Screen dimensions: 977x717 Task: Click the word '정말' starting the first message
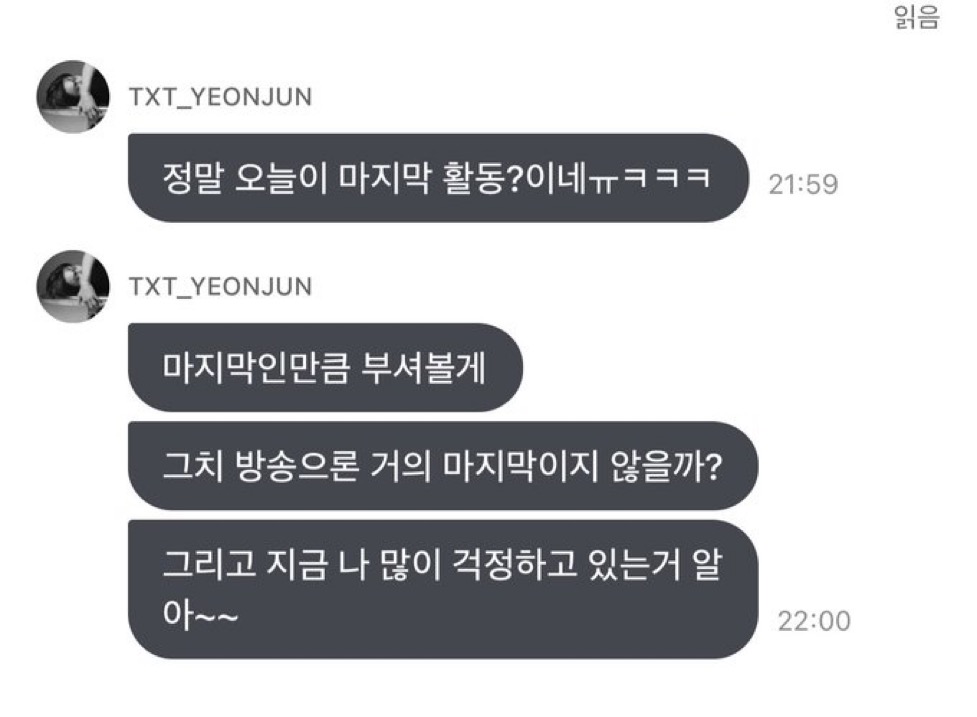(x=192, y=179)
